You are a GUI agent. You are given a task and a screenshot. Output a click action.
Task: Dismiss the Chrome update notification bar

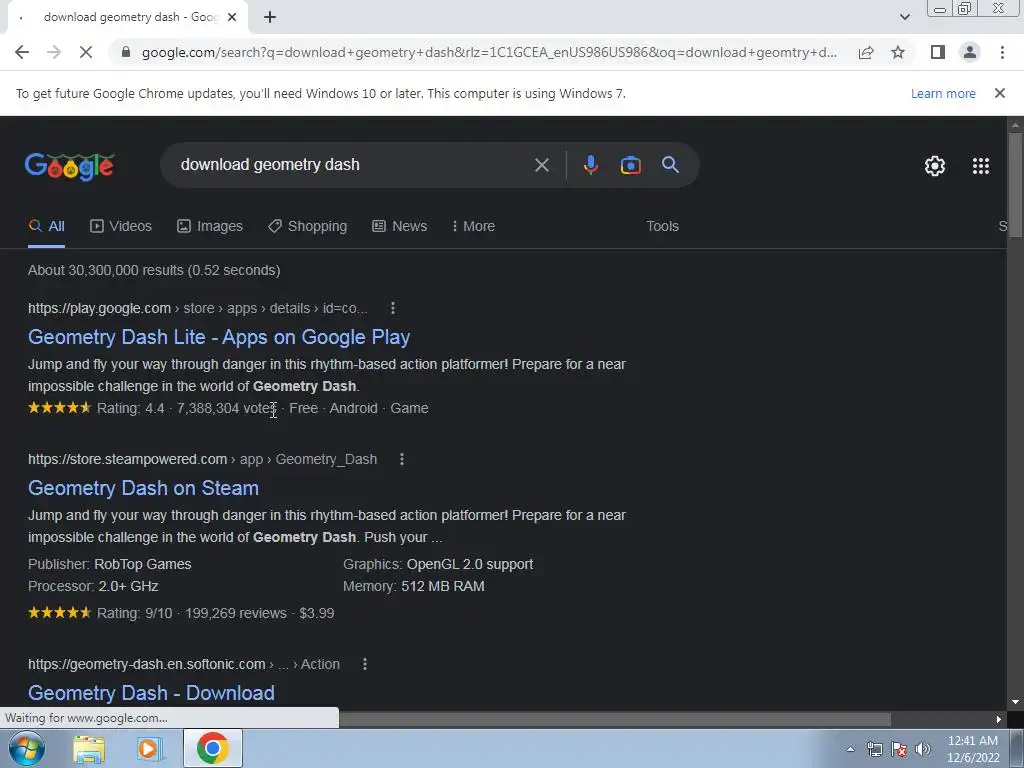pyautogui.click(x=1000, y=93)
